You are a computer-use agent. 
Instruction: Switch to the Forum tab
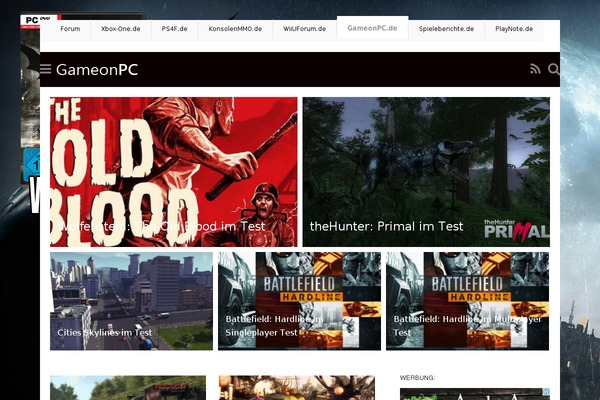point(70,29)
